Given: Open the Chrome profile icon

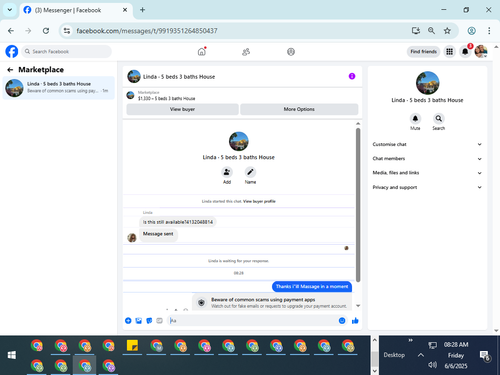Looking at the screenshot, I should (x=471, y=31).
